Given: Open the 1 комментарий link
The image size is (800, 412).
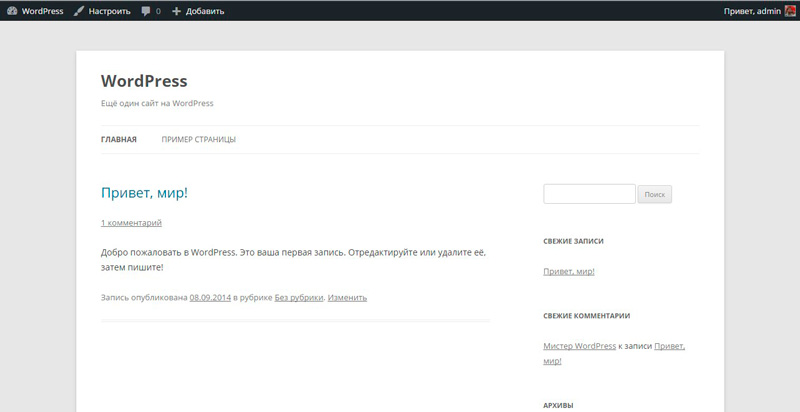Looking at the screenshot, I should [x=131, y=222].
